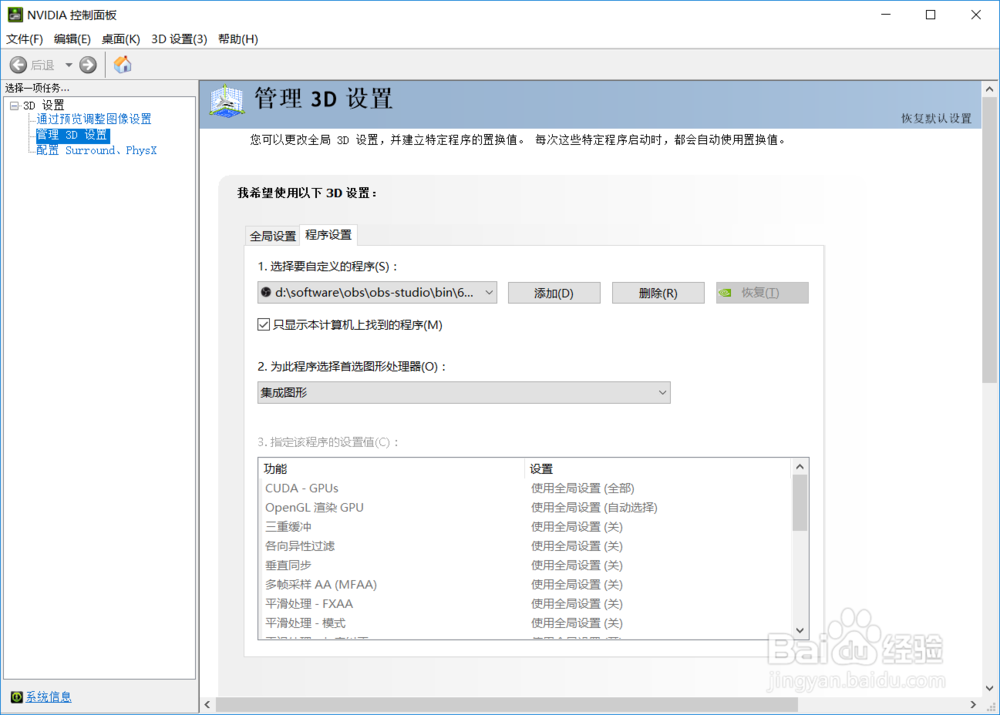Click the 管理 3D 设置 header graphic icon
This screenshot has height=715, width=1000.
(227, 100)
